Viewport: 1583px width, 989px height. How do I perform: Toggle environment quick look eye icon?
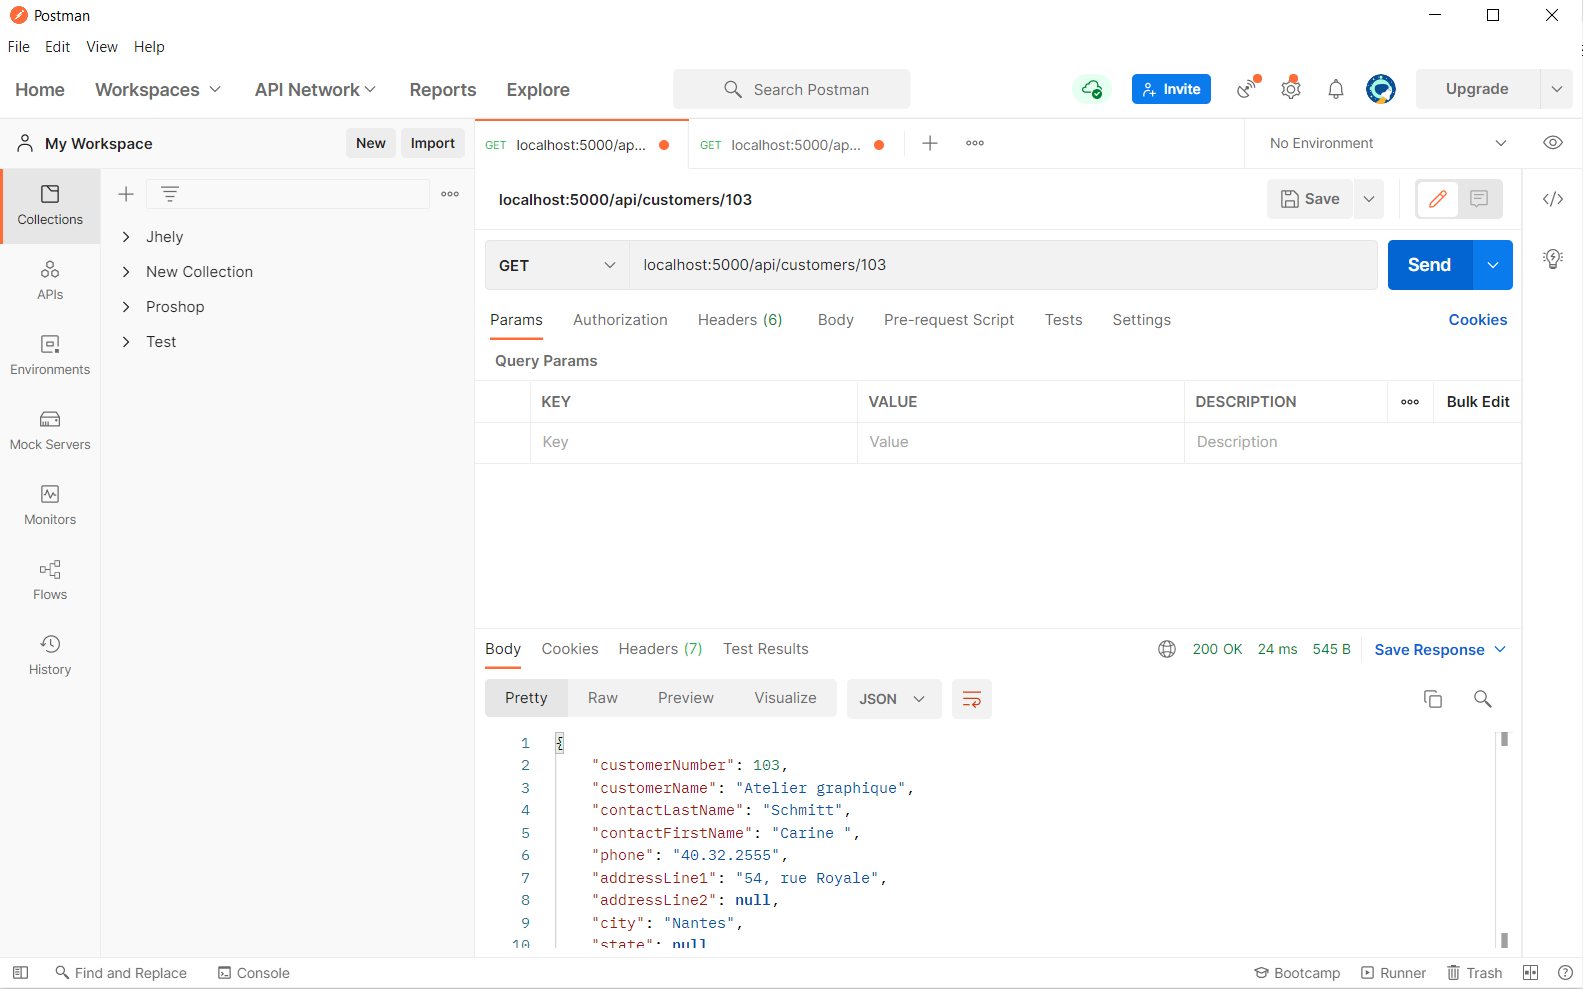[1553, 143]
